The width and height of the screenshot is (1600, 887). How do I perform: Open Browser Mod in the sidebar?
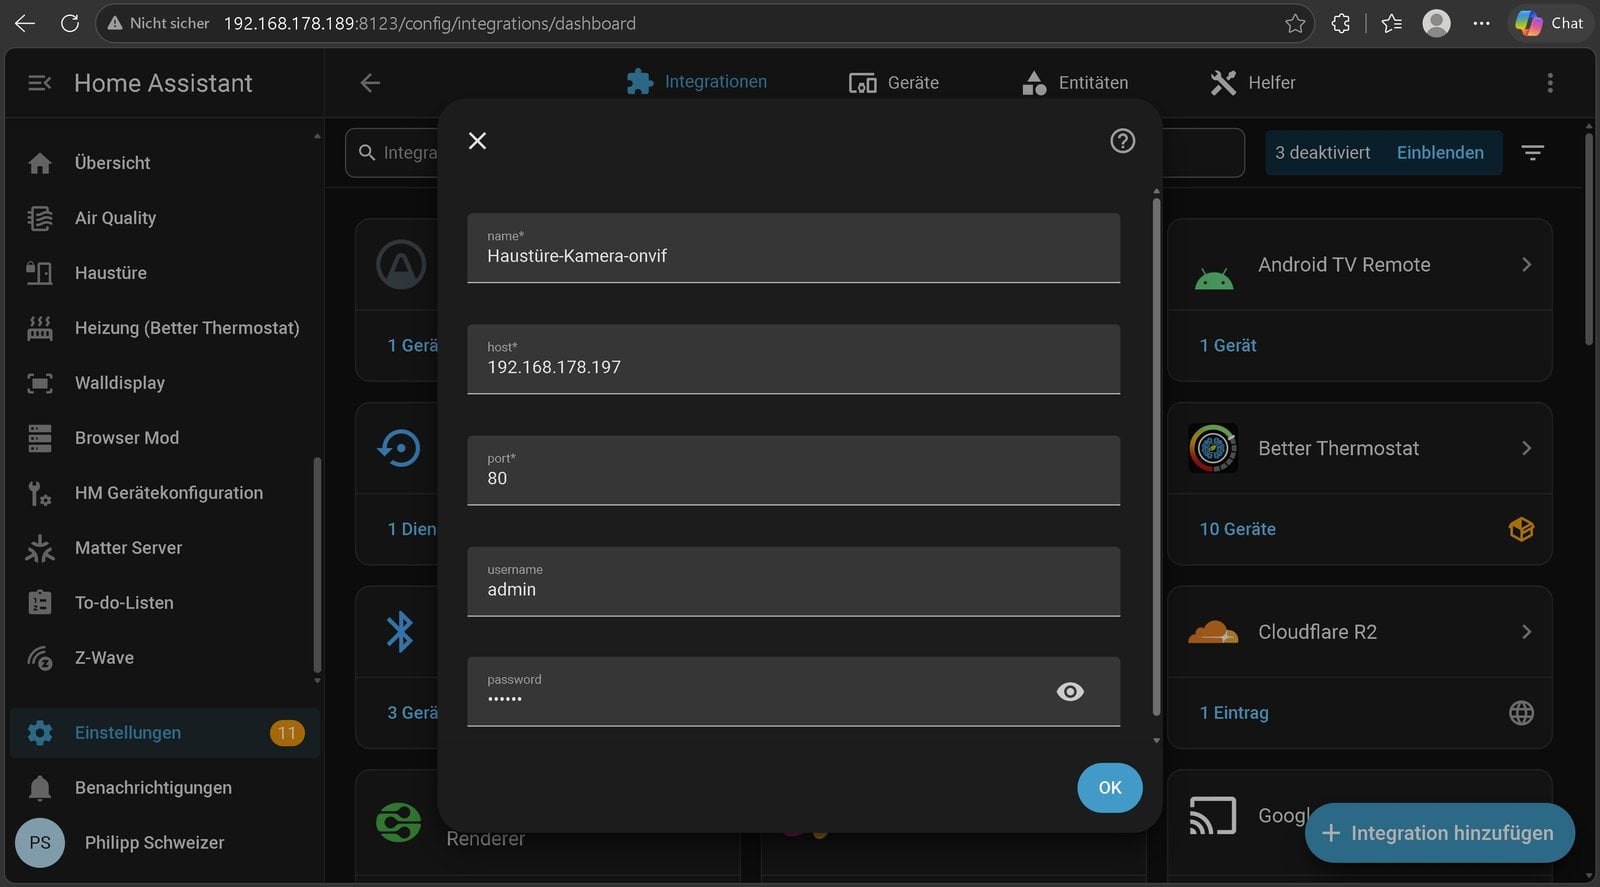point(165,438)
